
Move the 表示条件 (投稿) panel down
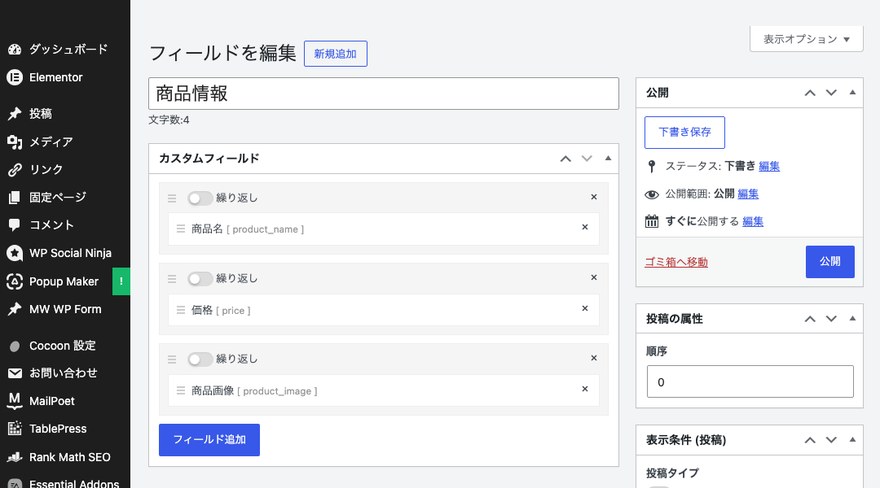(831, 440)
